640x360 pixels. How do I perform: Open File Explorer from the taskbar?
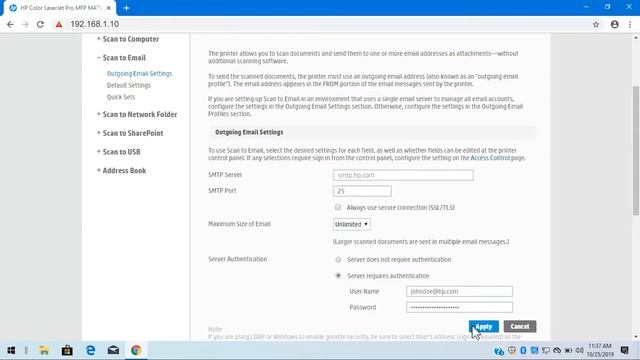pyautogui.click(x=44, y=350)
